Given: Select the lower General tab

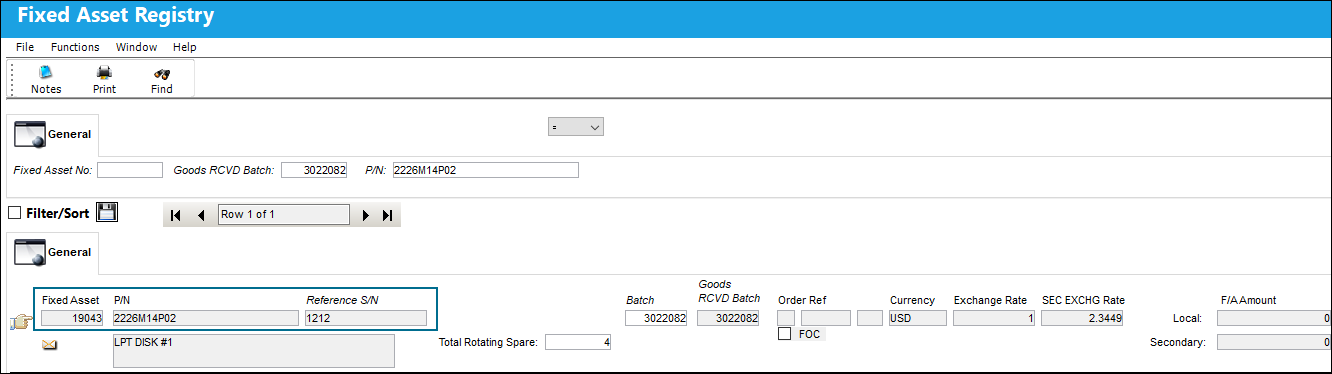Looking at the screenshot, I should 53,252.
